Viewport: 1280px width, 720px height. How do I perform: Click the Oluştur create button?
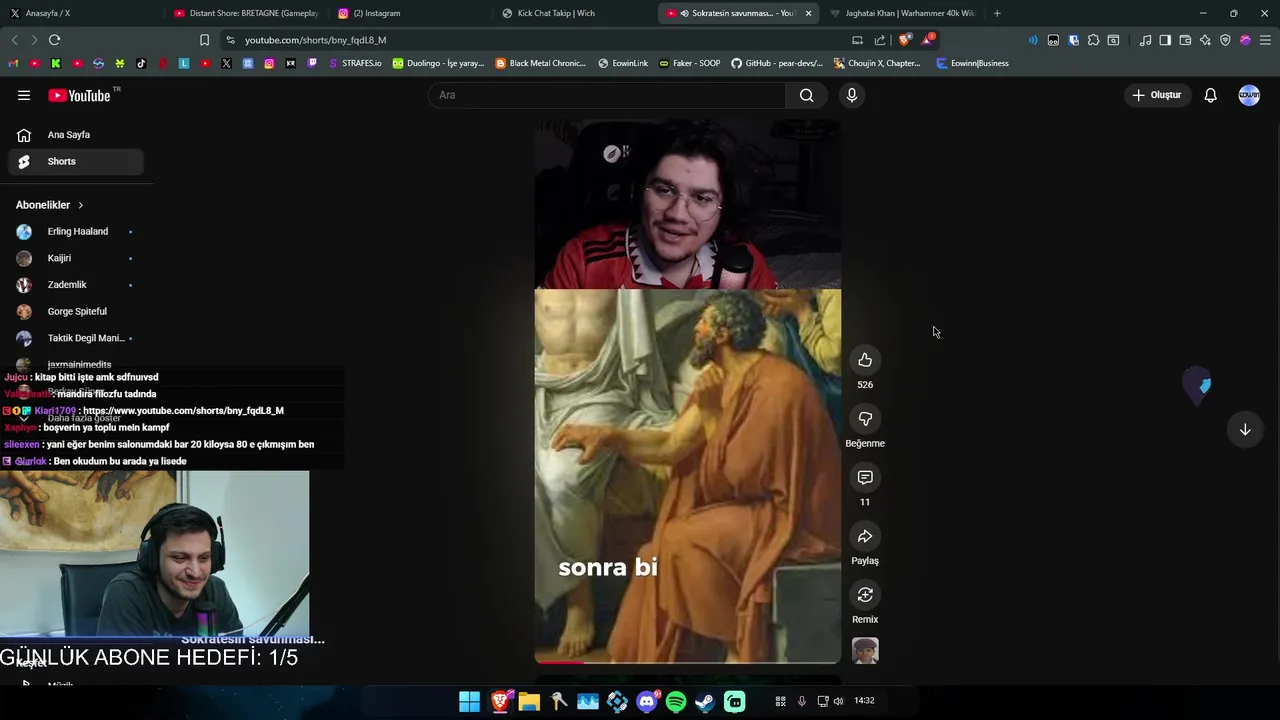1157,95
